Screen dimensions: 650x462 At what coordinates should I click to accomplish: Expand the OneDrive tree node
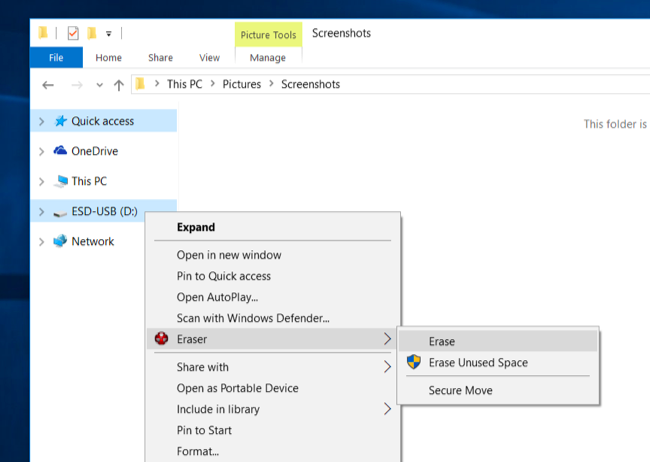point(41,152)
